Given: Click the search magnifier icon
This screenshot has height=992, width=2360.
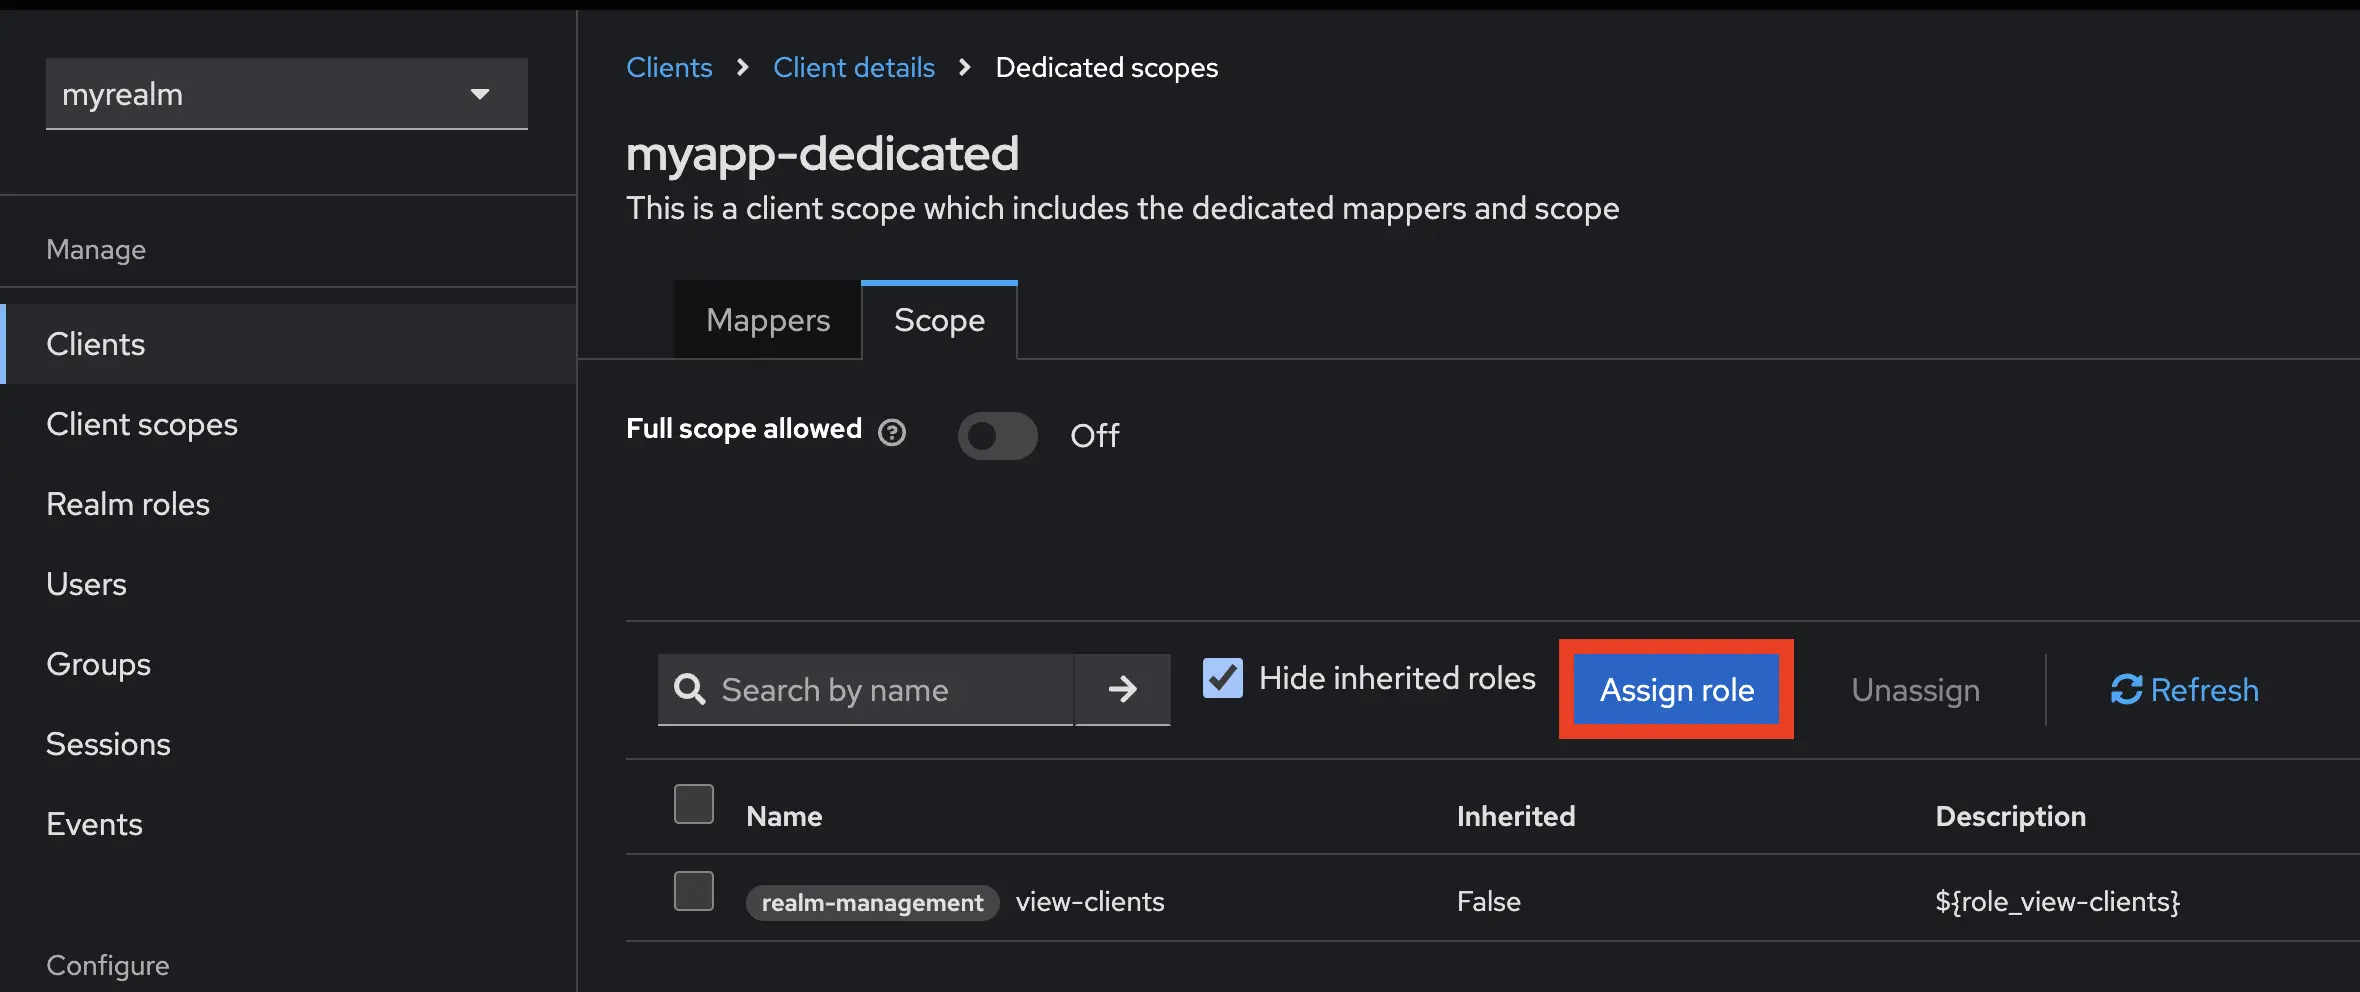Looking at the screenshot, I should [690, 690].
